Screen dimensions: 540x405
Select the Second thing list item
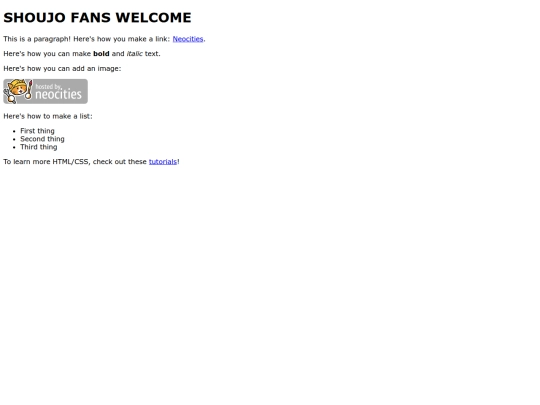(x=42, y=139)
